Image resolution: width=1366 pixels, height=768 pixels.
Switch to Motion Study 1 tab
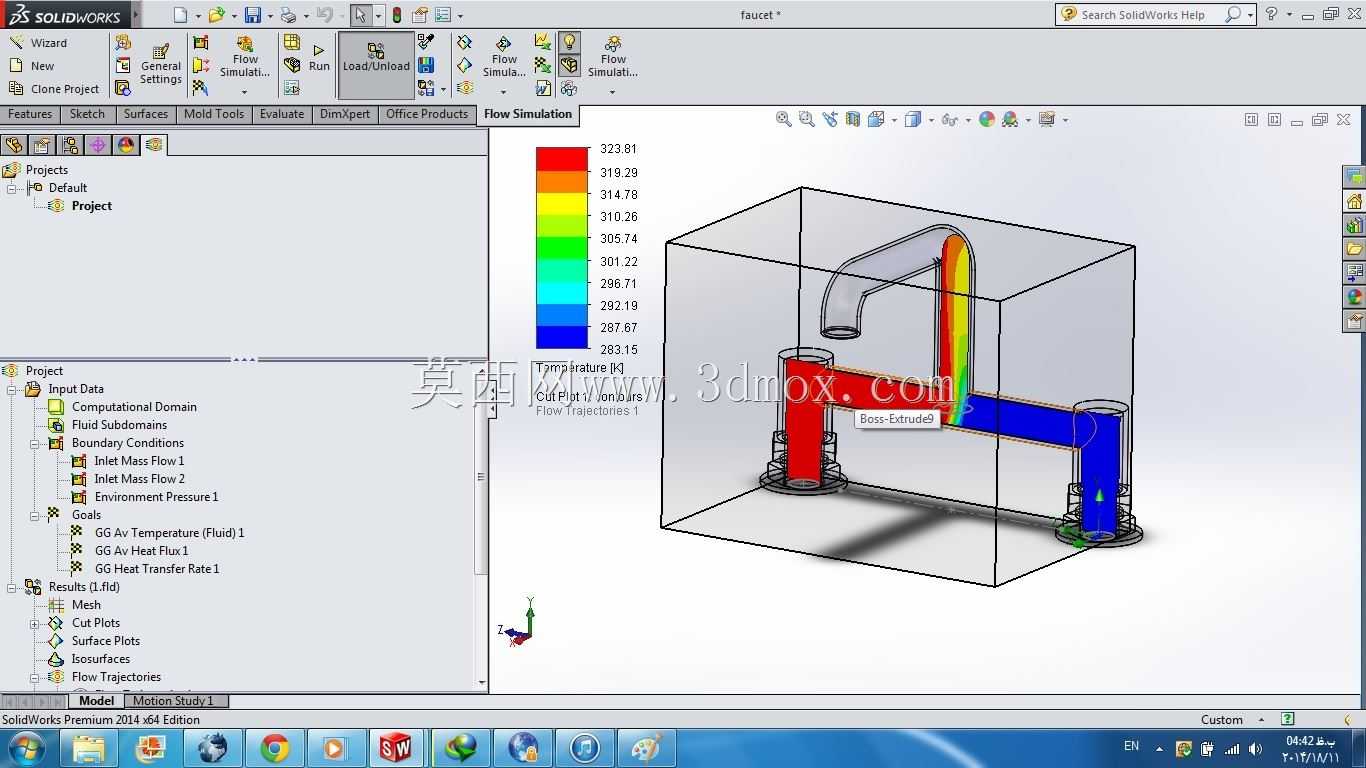click(173, 701)
